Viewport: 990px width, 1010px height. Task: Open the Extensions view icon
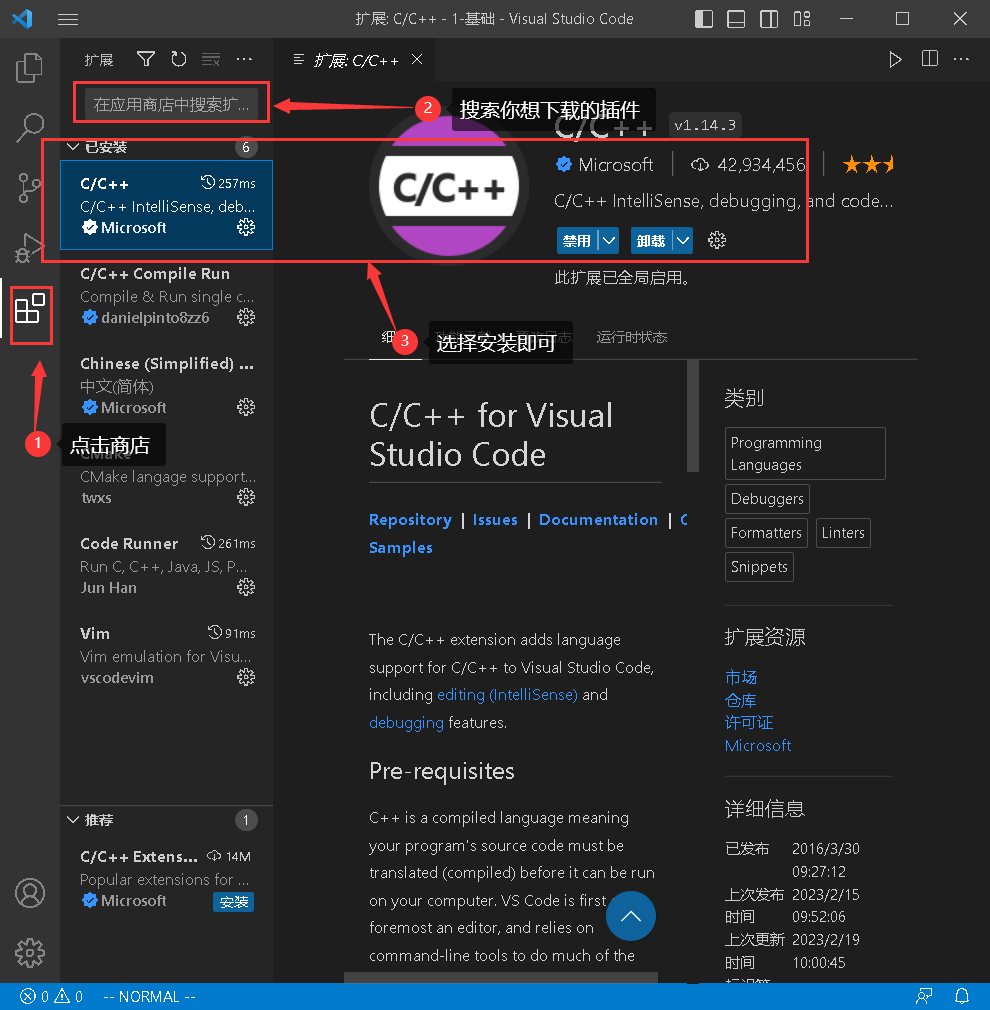click(30, 309)
